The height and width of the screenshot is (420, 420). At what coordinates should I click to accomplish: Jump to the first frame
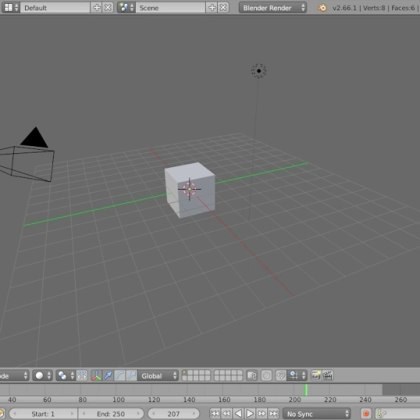click(x=215, y=414)
